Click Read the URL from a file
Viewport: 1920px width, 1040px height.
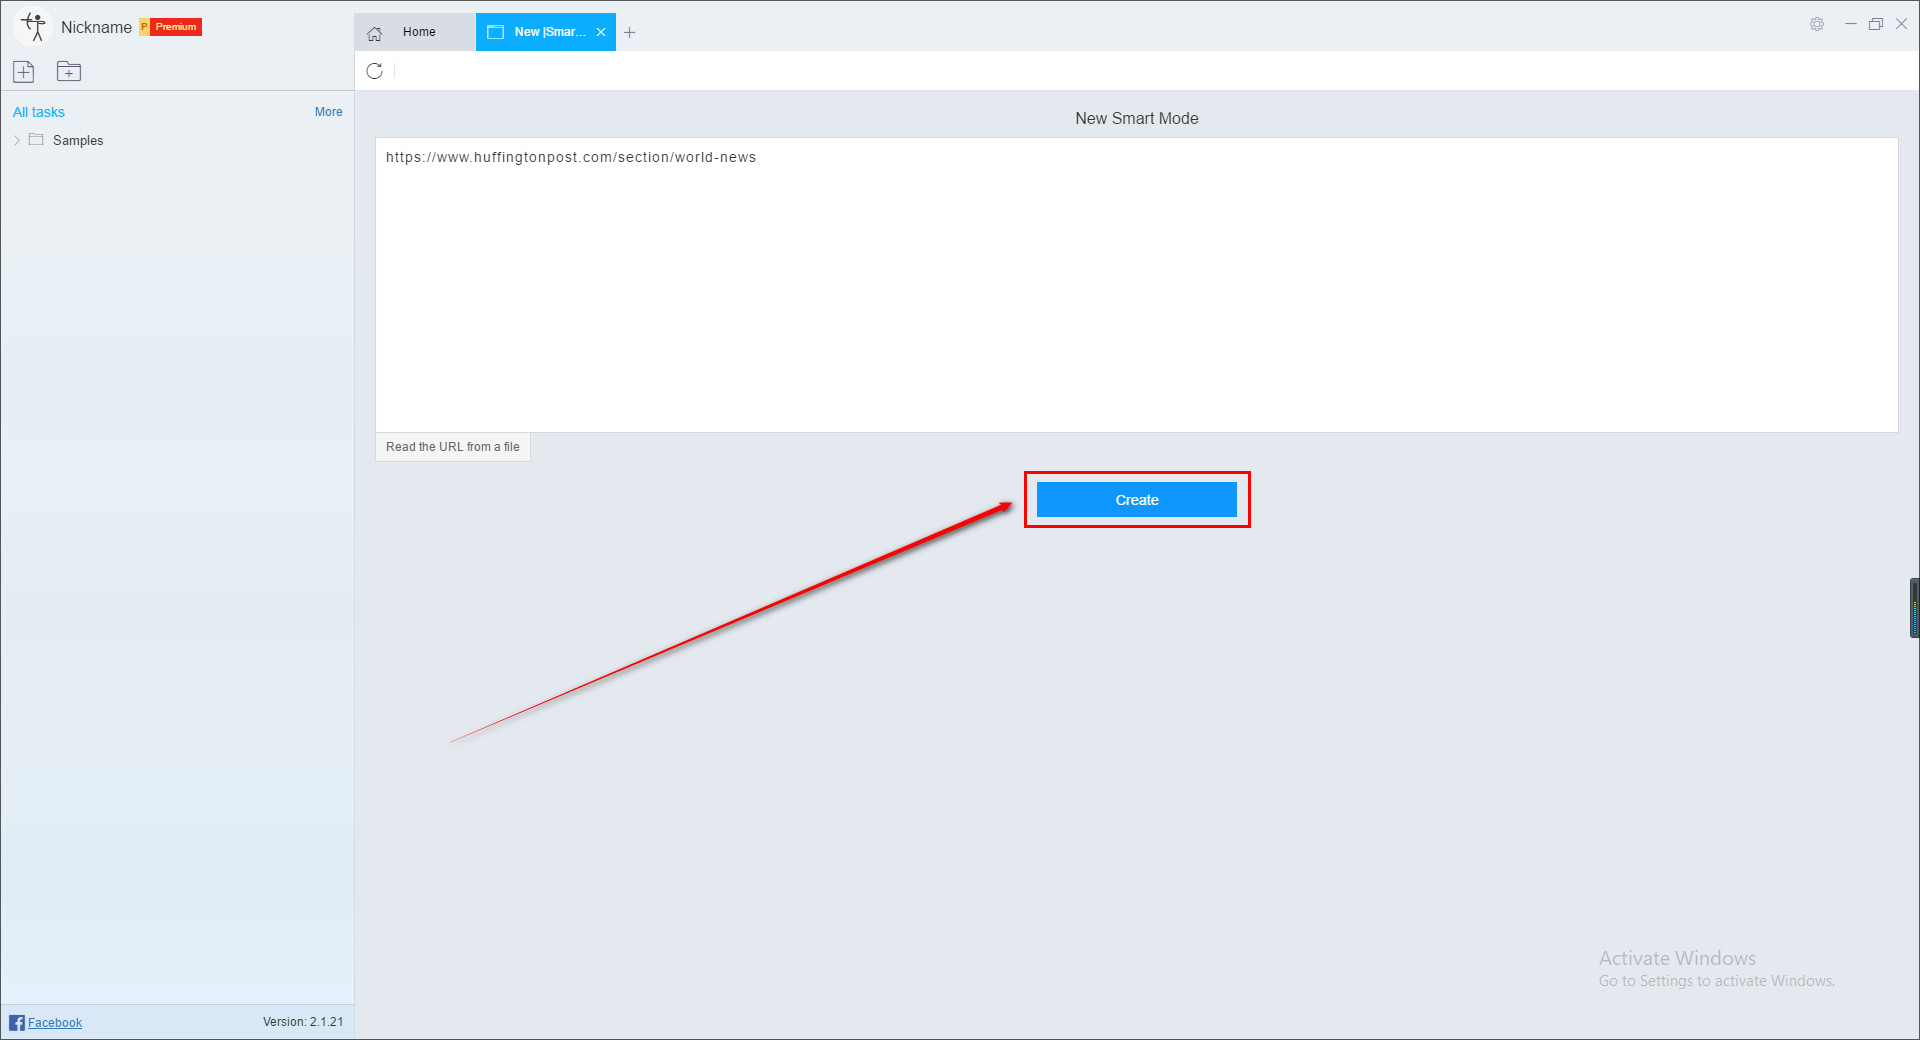coord(453,447)
